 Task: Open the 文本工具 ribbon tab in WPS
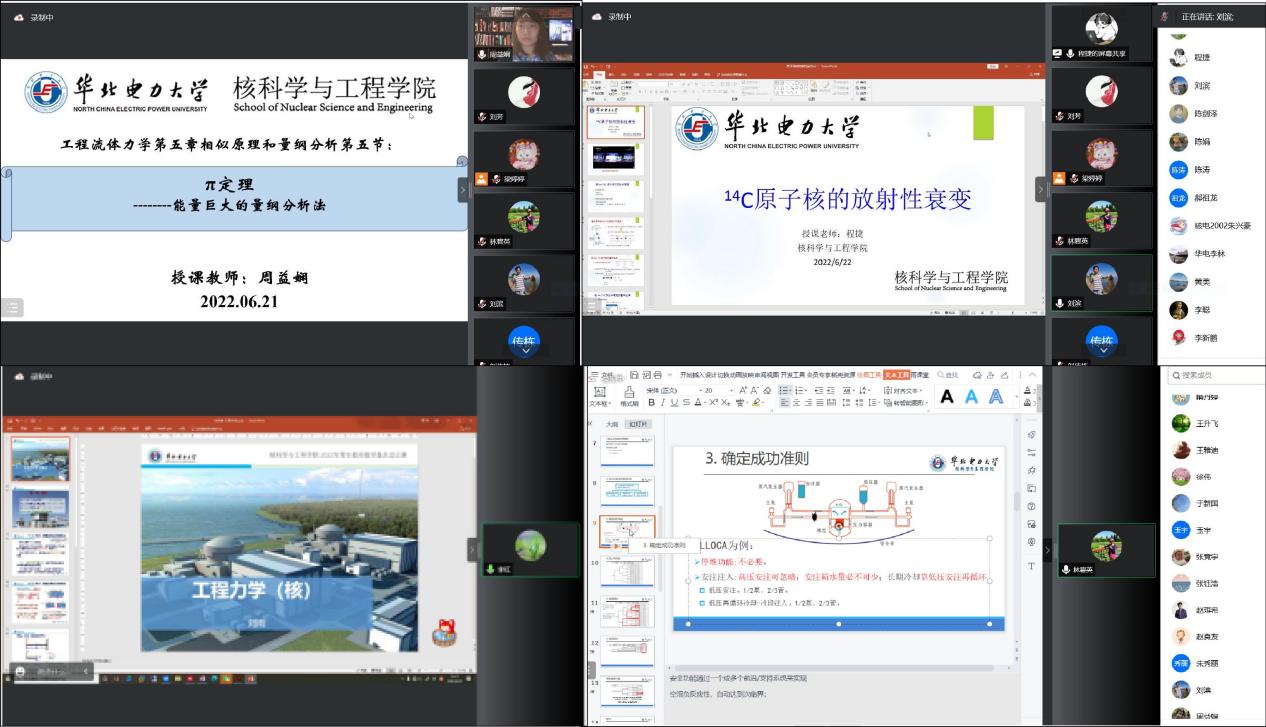[896, 375]
